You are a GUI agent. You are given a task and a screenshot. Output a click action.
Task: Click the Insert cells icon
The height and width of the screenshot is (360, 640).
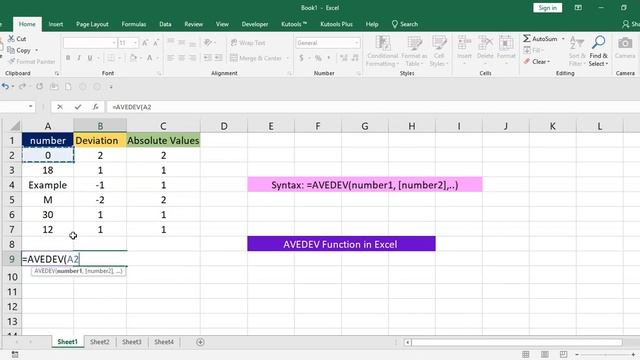coord(464,43)
